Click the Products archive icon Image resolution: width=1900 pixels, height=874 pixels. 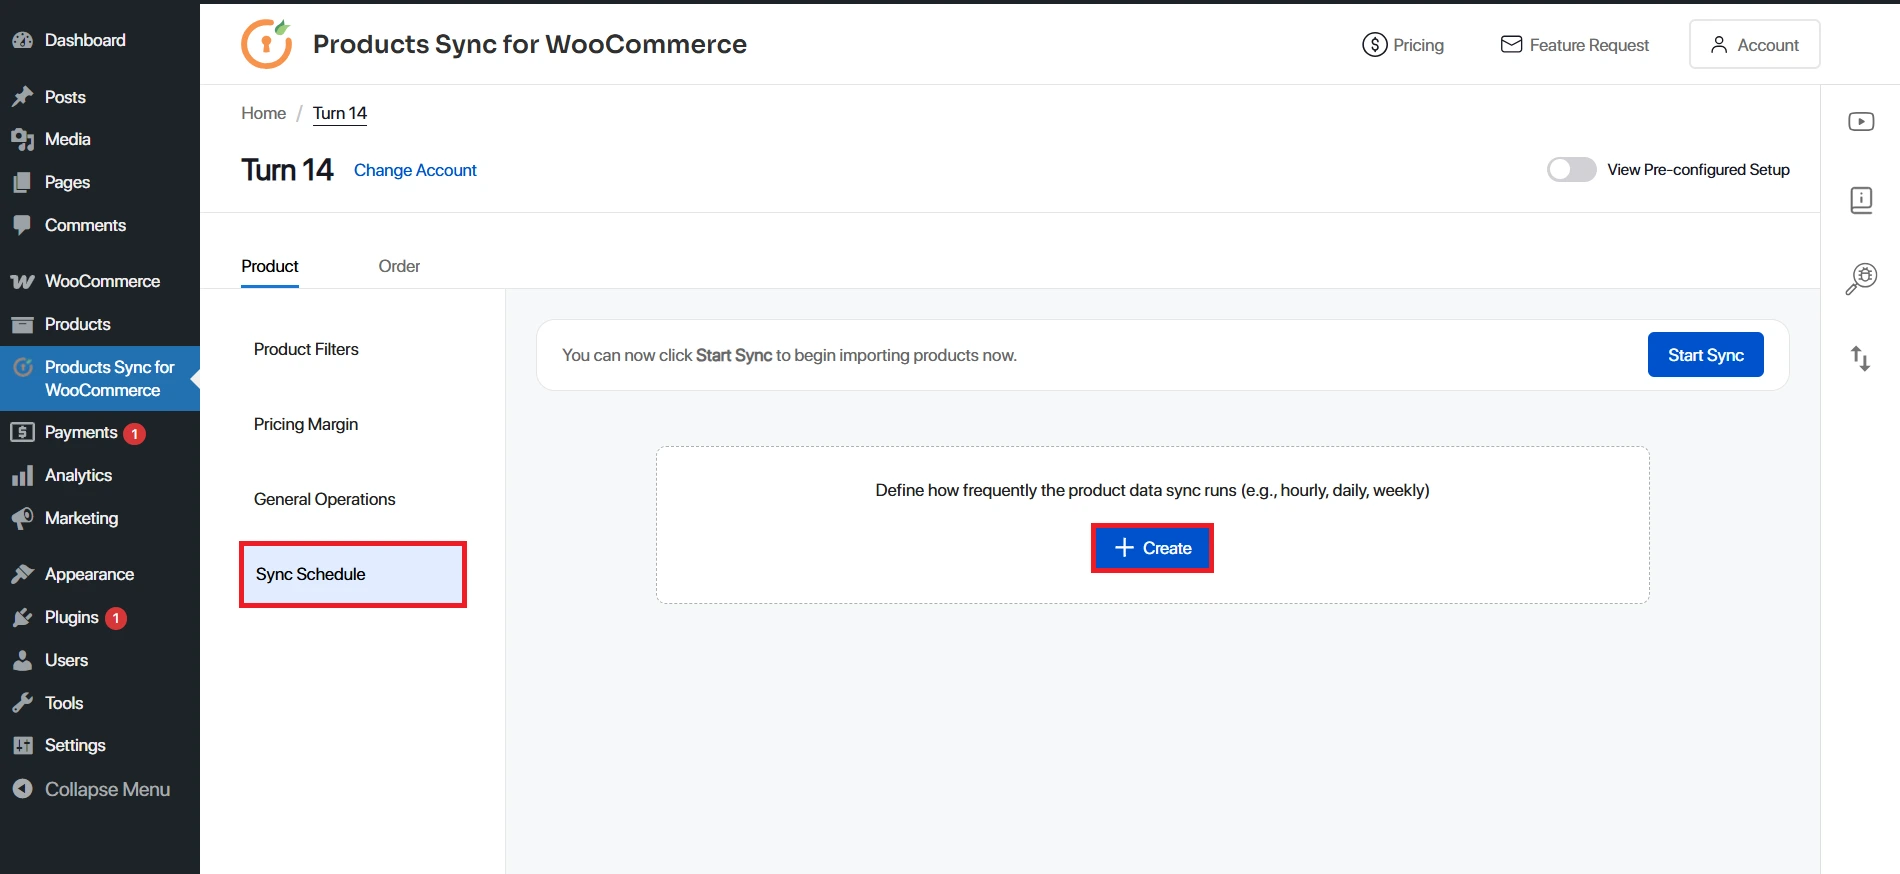click(22, 325)
